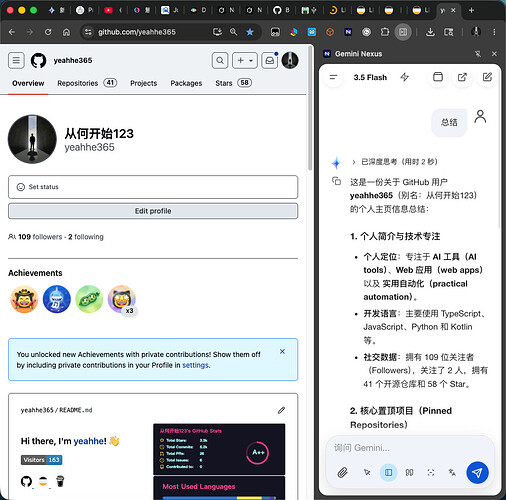The width and height of the screenshot is (506, 500).
Task: Reload the page
Action: point(48,32)
